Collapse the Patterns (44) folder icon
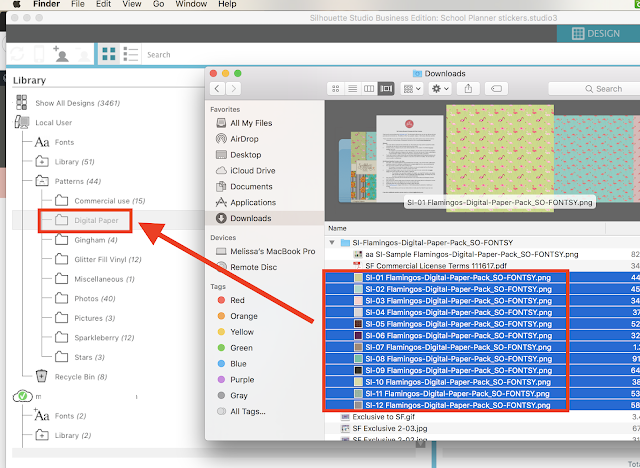Viewport: 640px width, 468px height. click(42, 181)
